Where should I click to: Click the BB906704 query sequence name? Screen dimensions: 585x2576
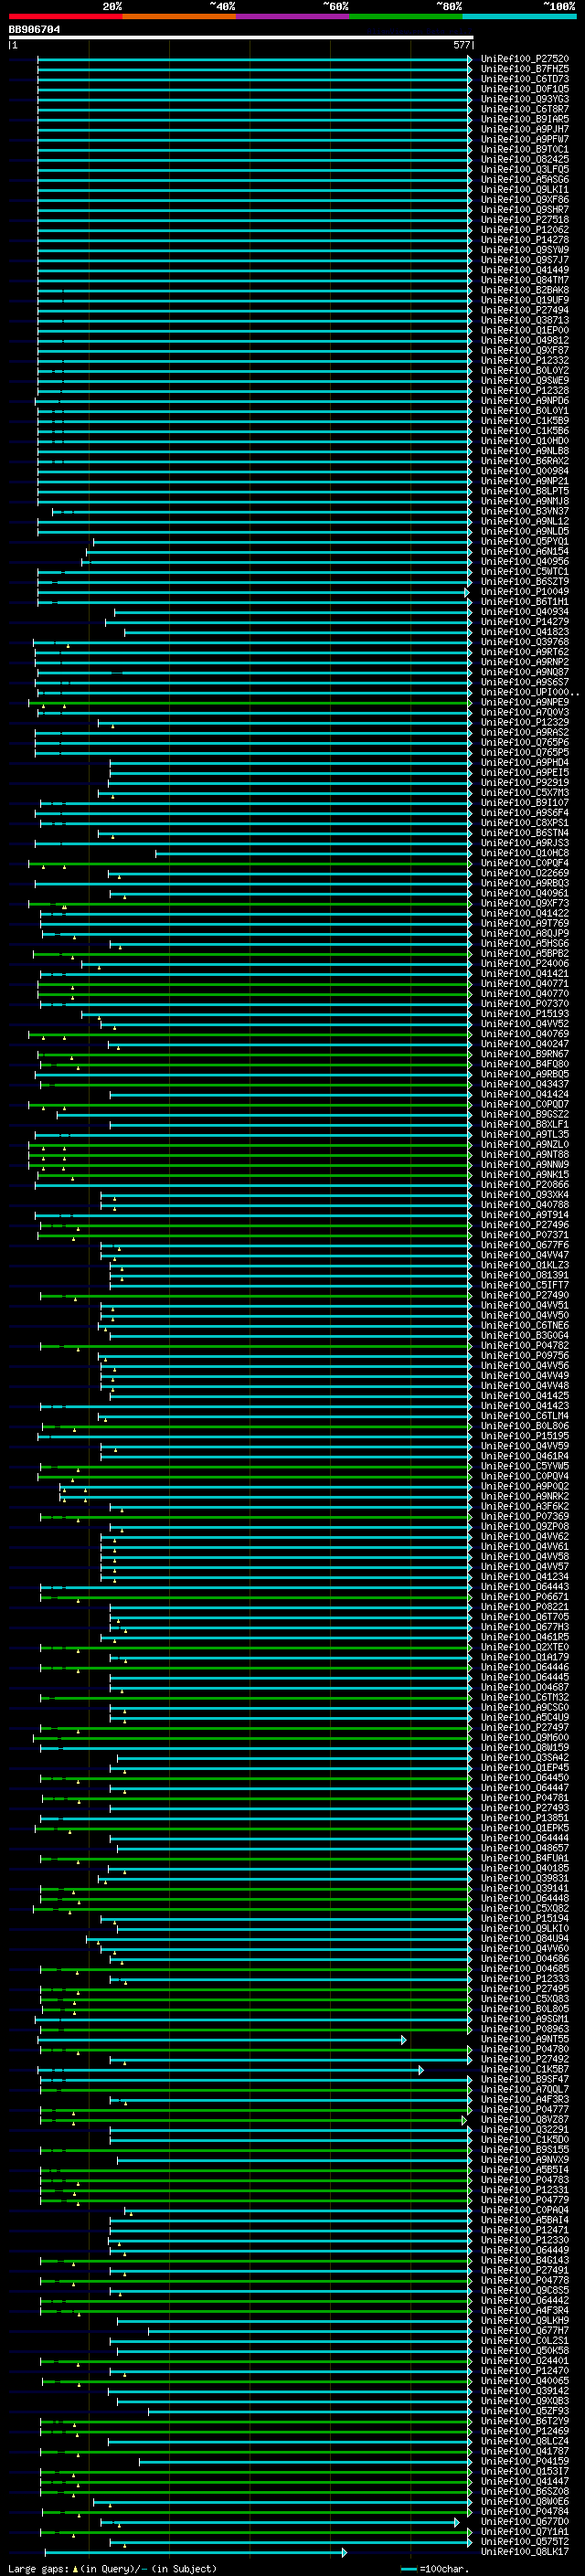click(34, 29)
